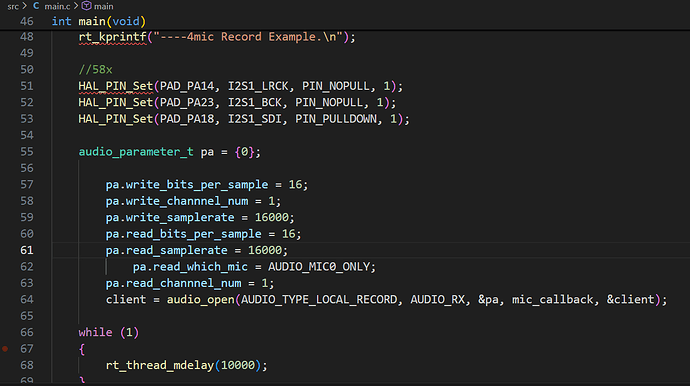
Task: Click PAD_PA14 on line 51
Action: pyautogui.click(x=187, y=86)
